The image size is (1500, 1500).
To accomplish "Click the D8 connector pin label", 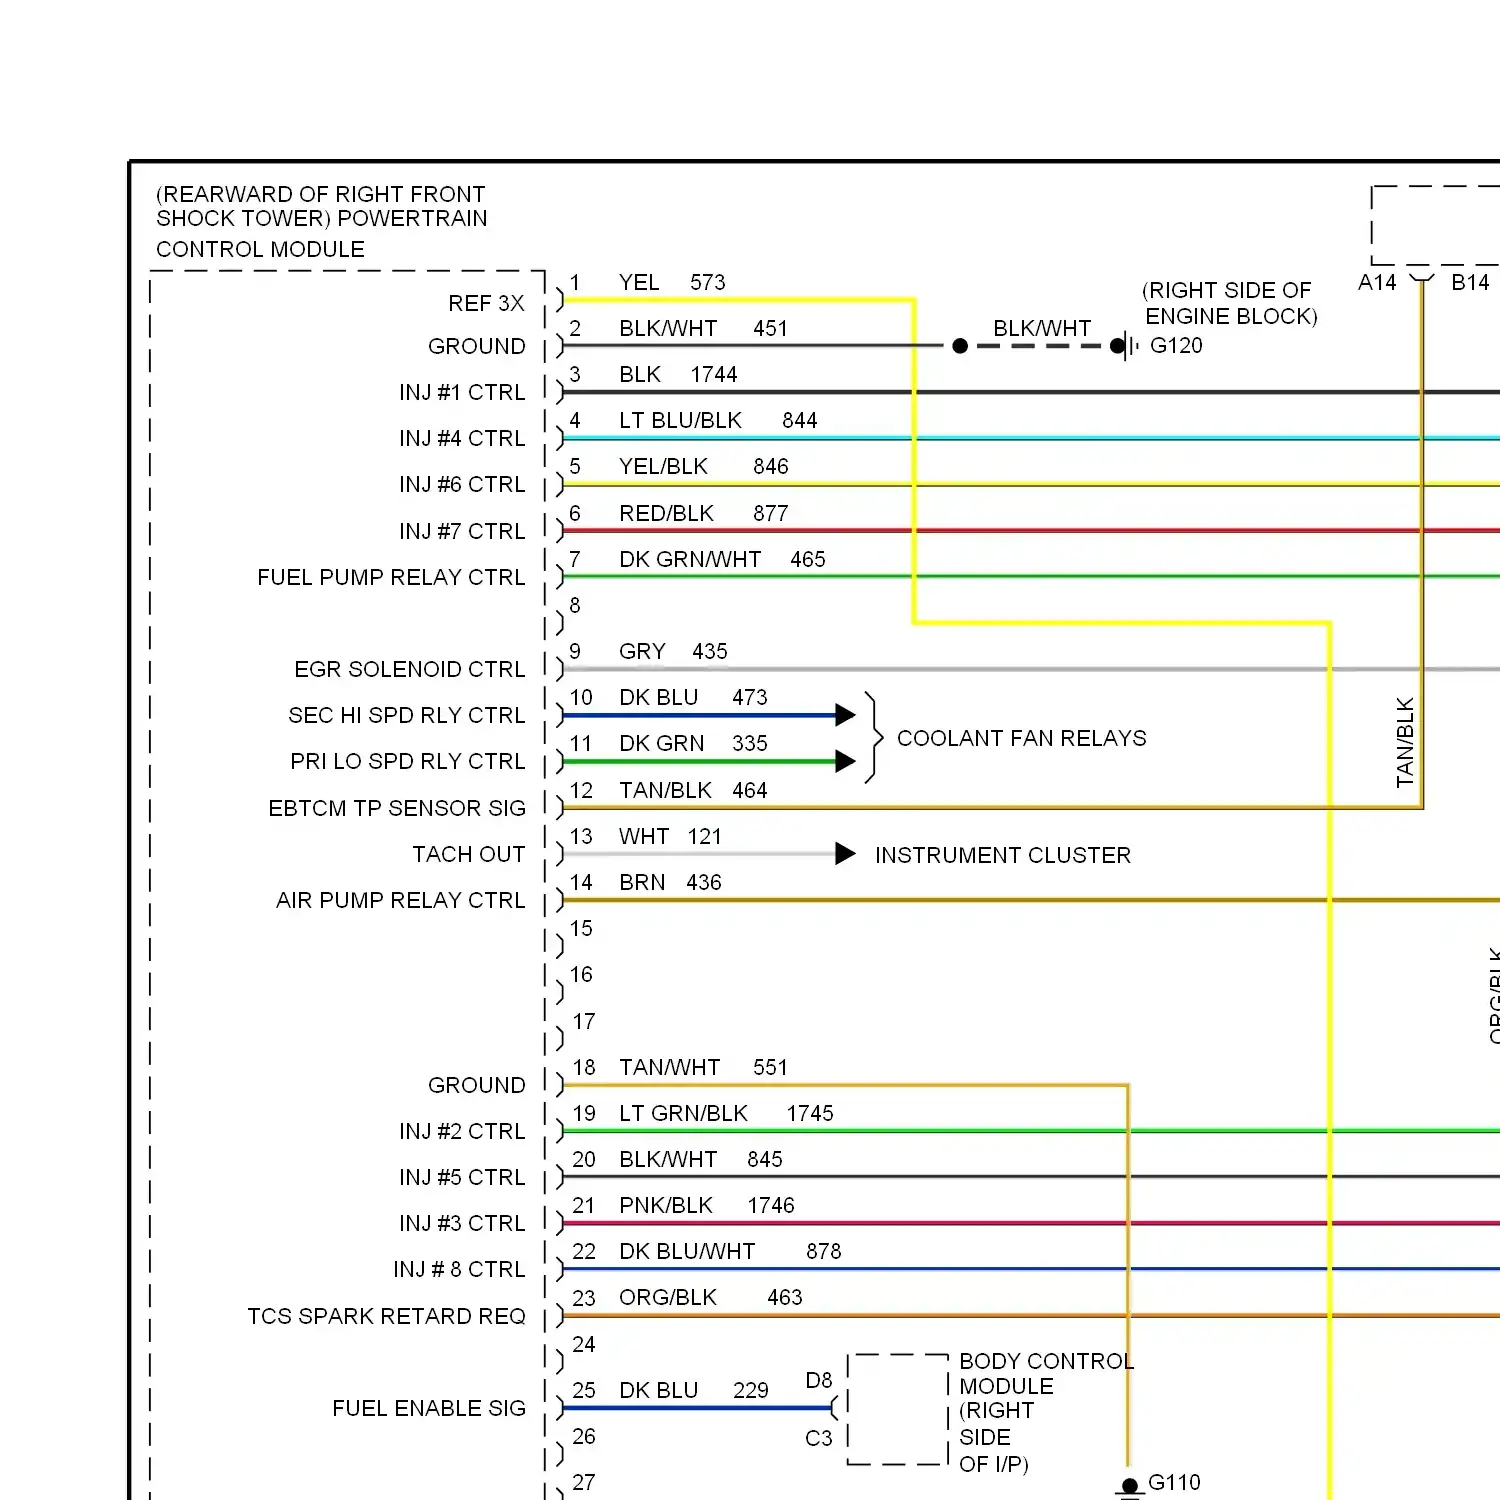I will pyautogui.click(x=819, y=1381).
